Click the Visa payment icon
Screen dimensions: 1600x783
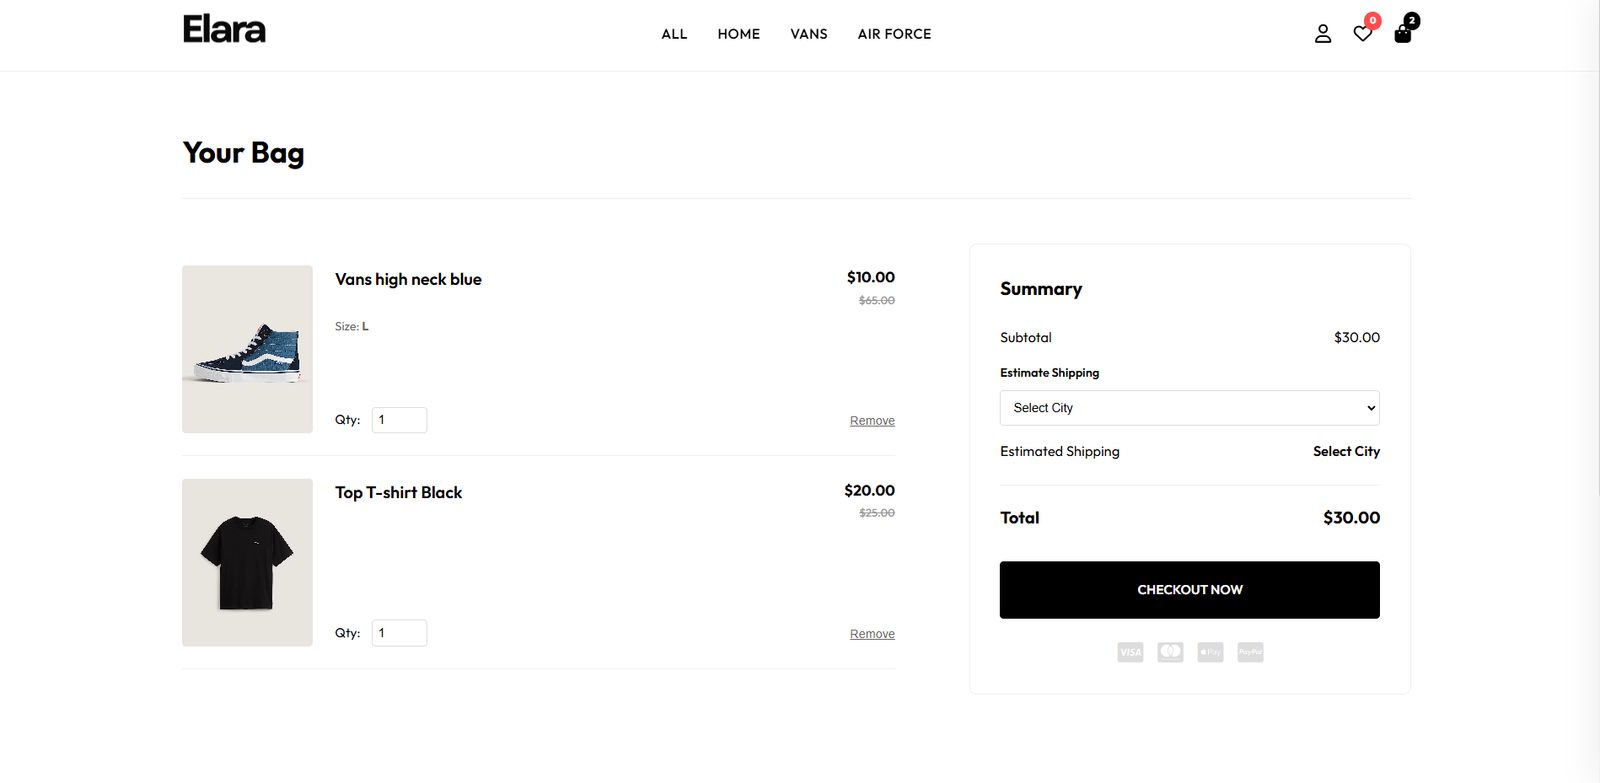[1130, 652]
